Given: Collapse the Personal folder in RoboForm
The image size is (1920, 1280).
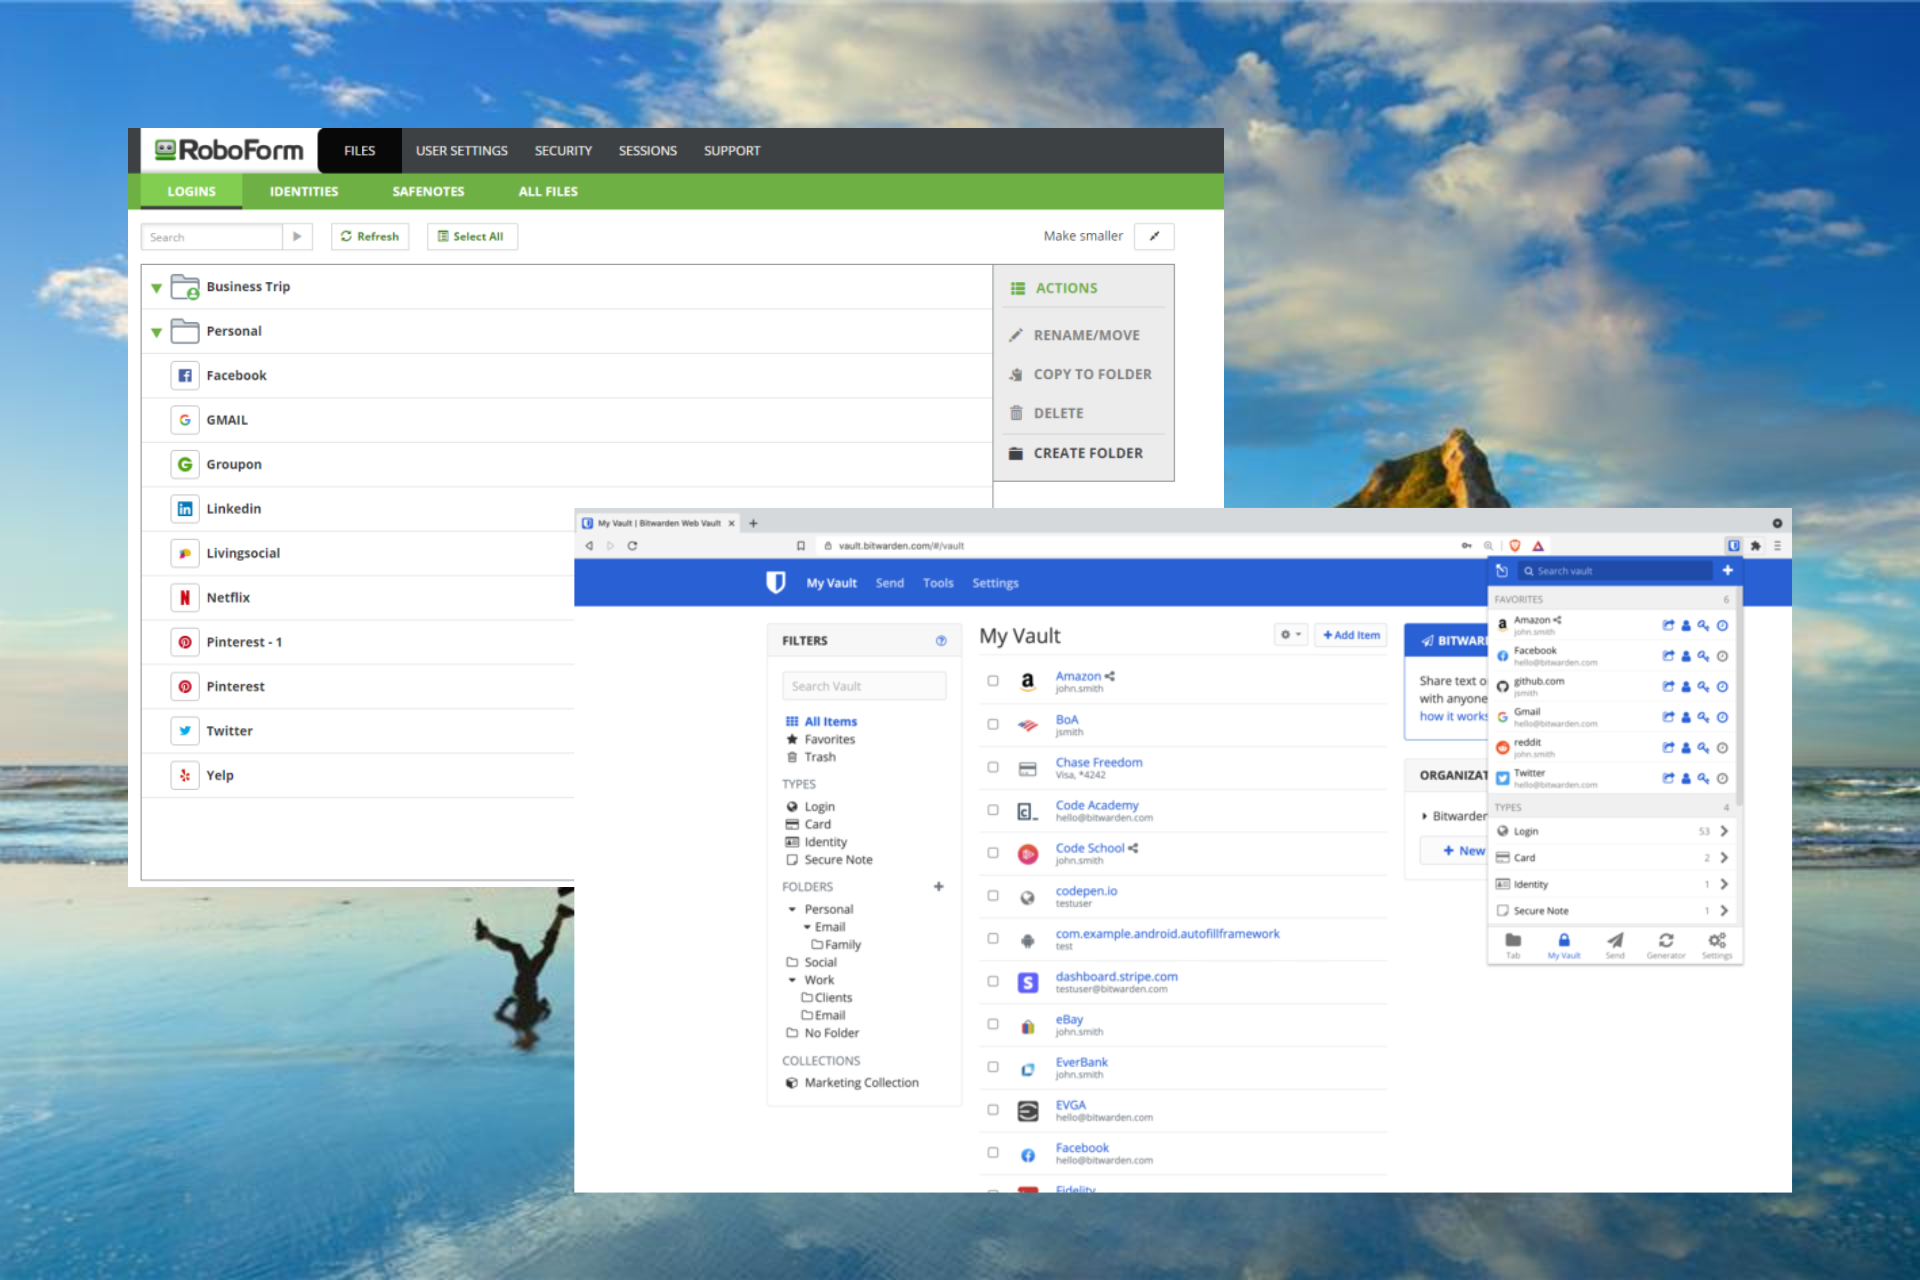Looking at the screenshot, I should pyautogui.click(x=156, y=332).
